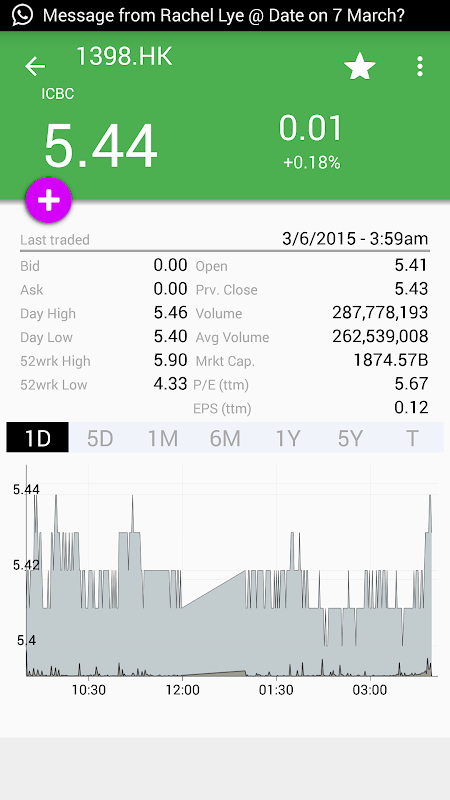Tap the 5.4 price axis label

pos(27,640)
